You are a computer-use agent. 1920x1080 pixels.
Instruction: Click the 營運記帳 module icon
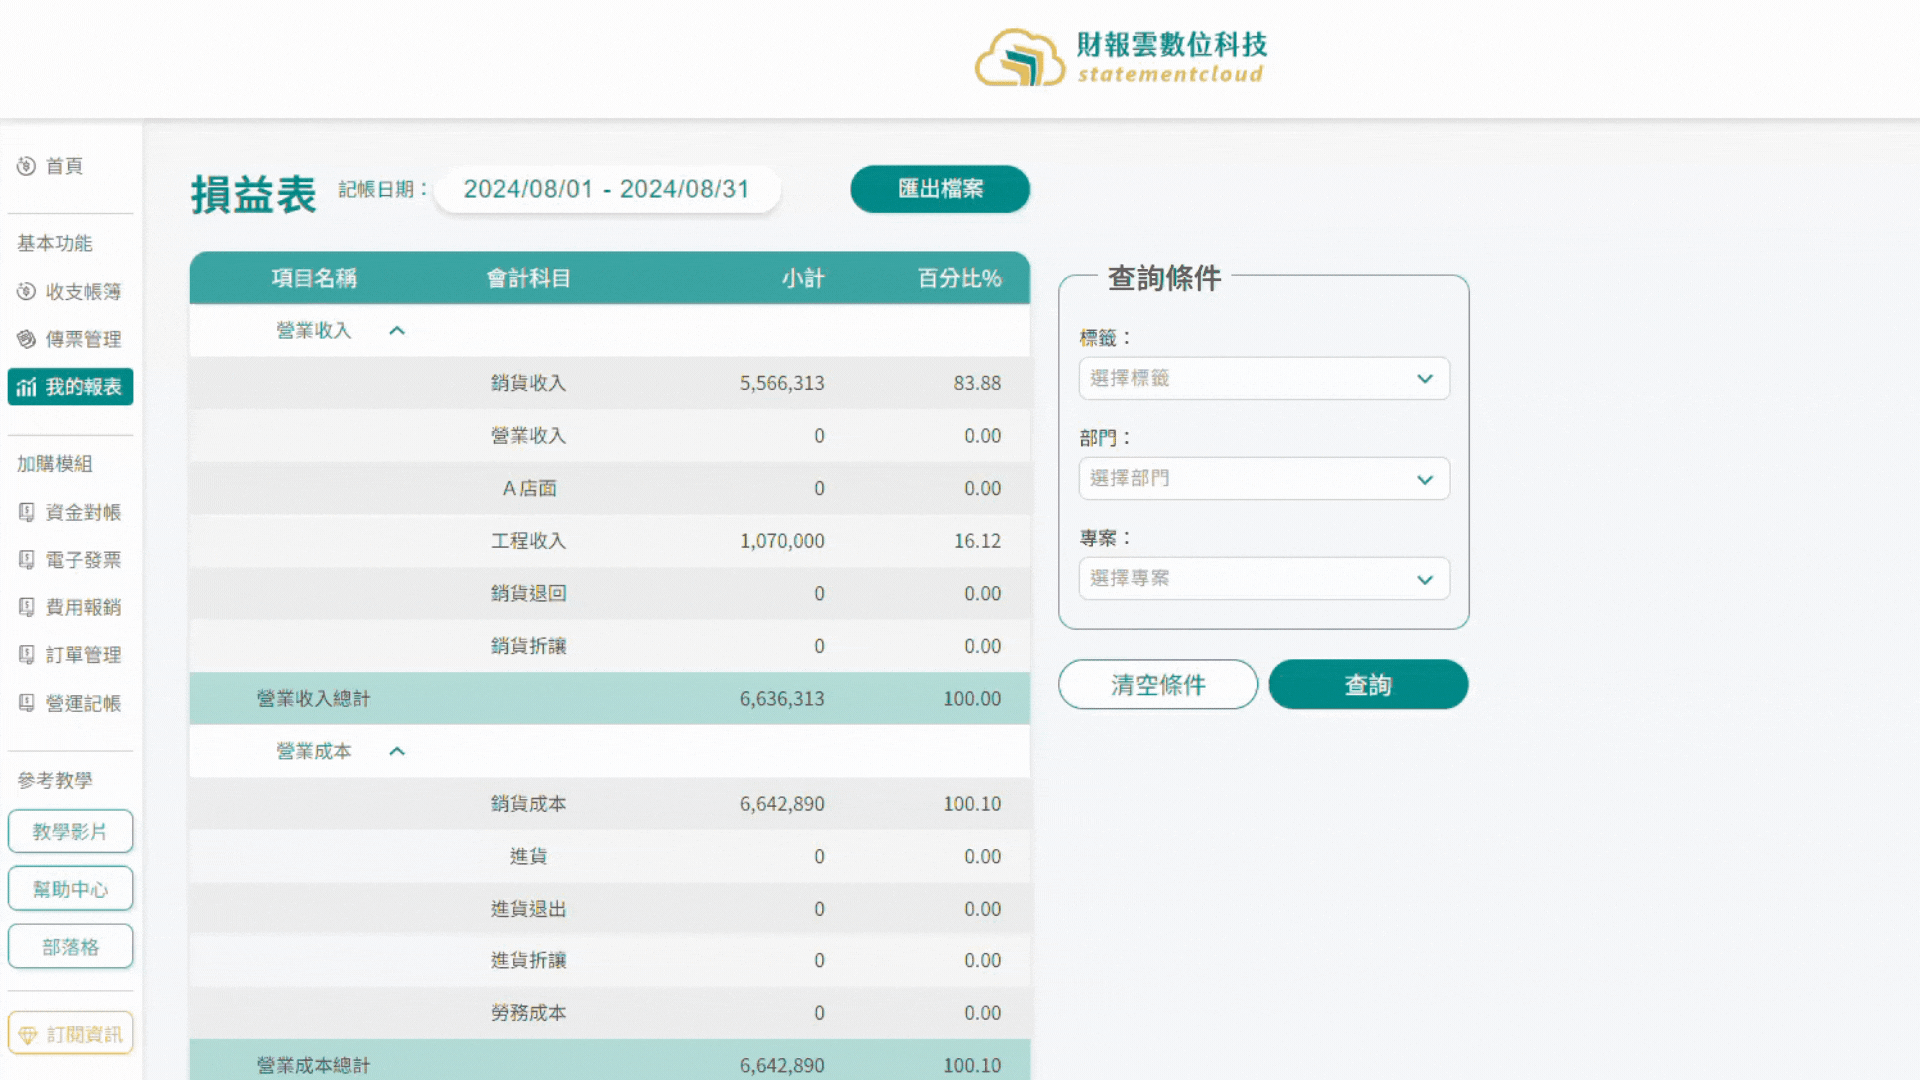click(27, 703)
